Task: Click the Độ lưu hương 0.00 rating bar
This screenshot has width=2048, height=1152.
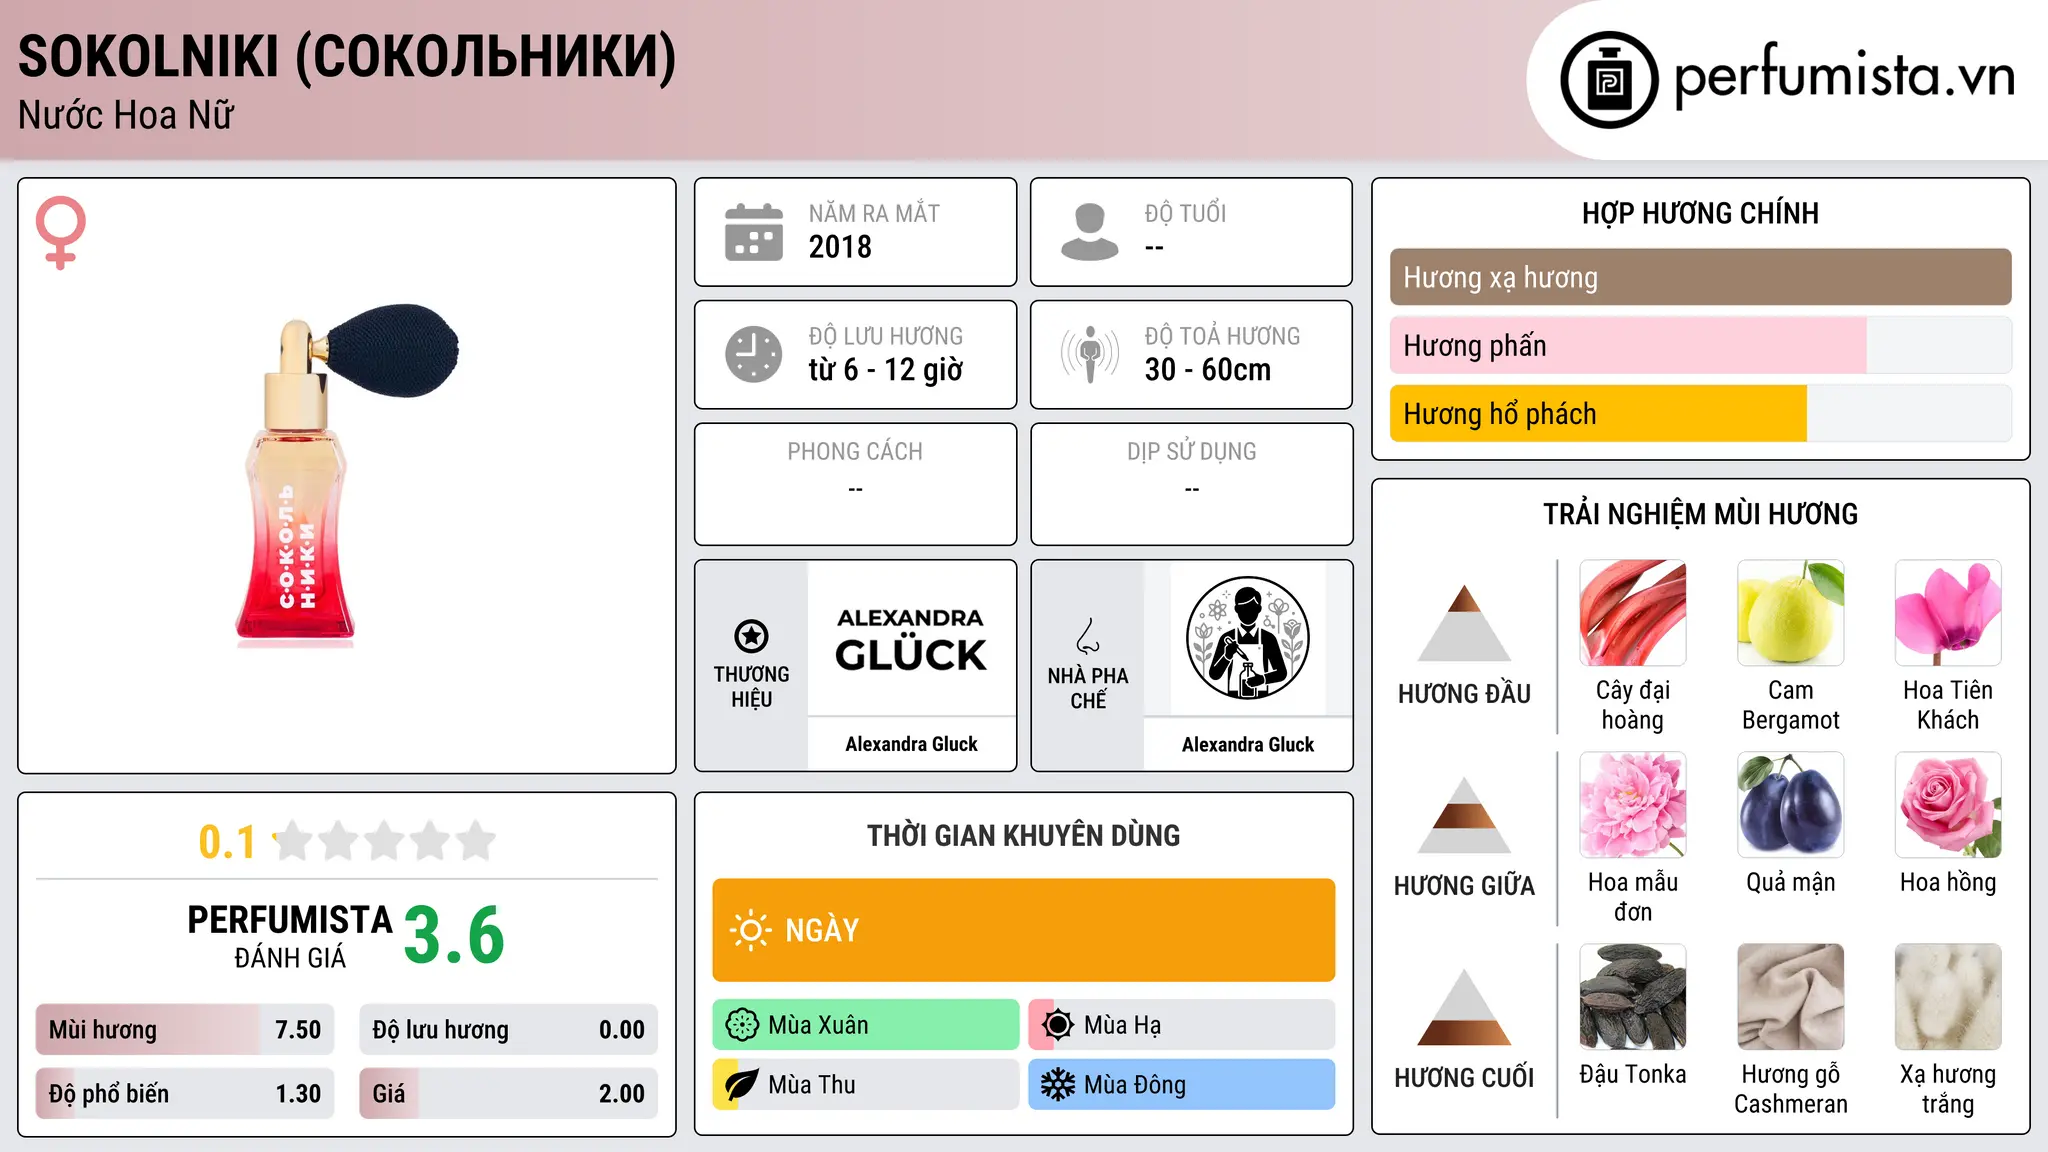Action: click(x=509, y=1030)
